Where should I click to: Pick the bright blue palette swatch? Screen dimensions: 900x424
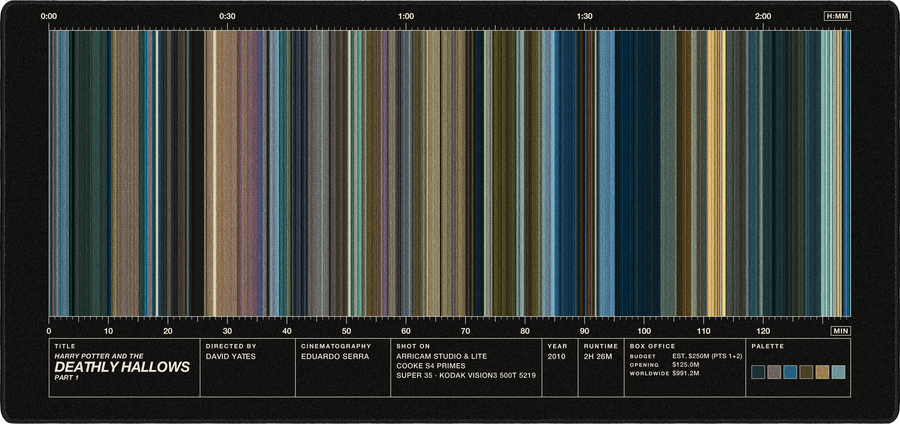790,372
